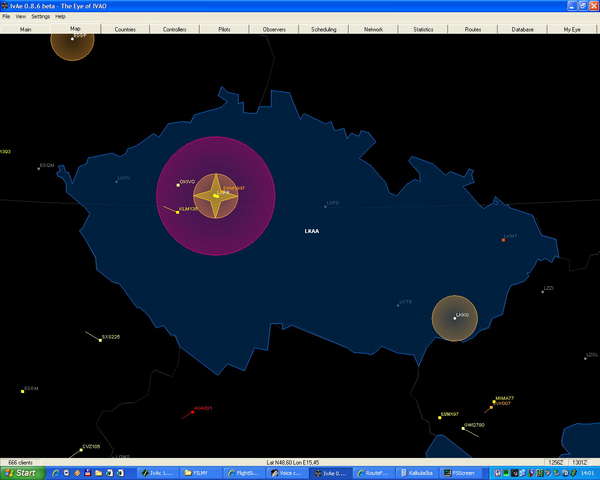Click the 666 clients status text
600x480 pixels.
(x=20, y=462)
